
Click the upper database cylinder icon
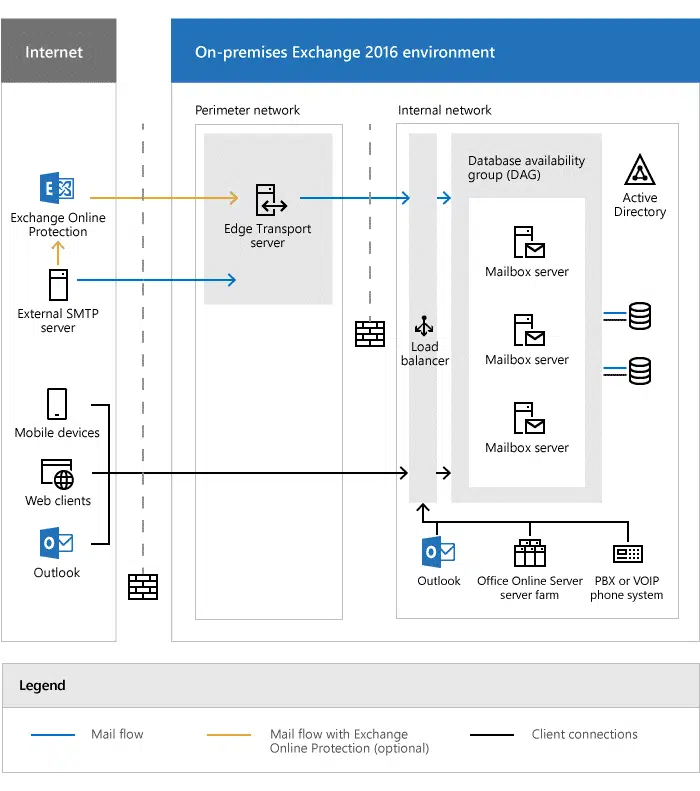pyautogui.click(x=640, y=317)
